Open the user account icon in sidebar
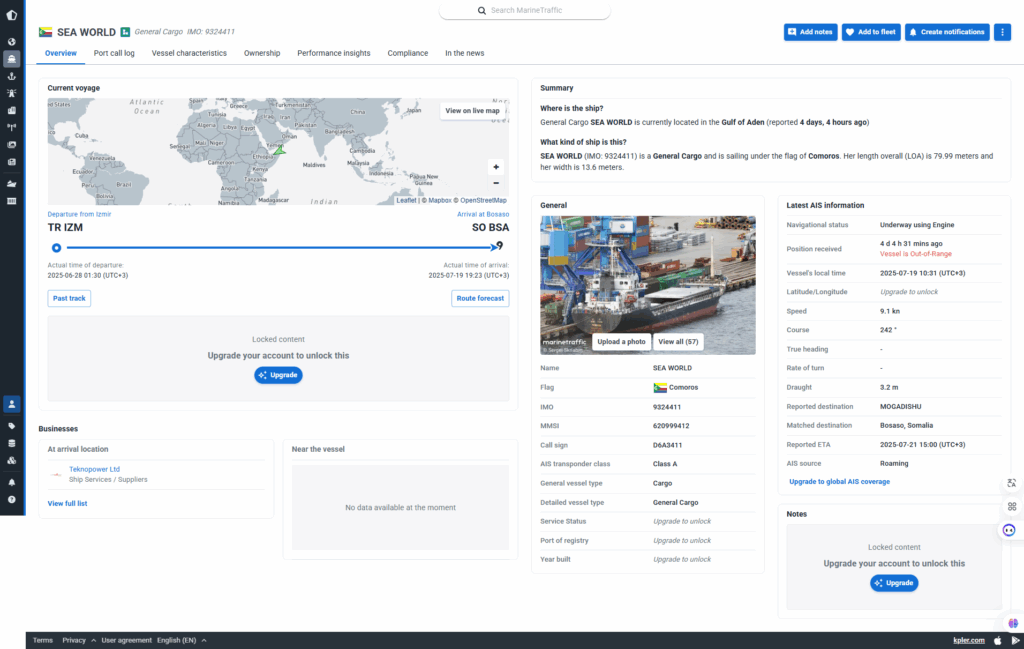Image resolution: width=1024 pixels, height=649 pixels. (12, 404)
